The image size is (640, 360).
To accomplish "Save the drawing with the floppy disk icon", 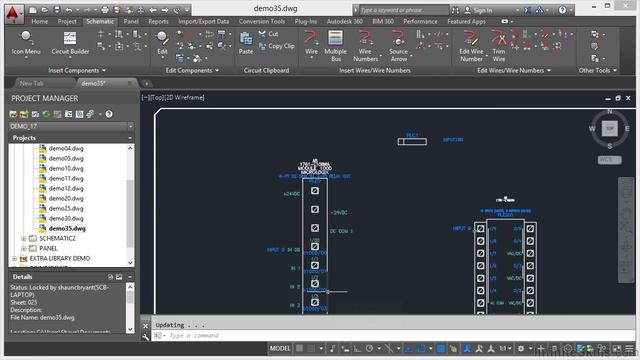I will point(57,10).
